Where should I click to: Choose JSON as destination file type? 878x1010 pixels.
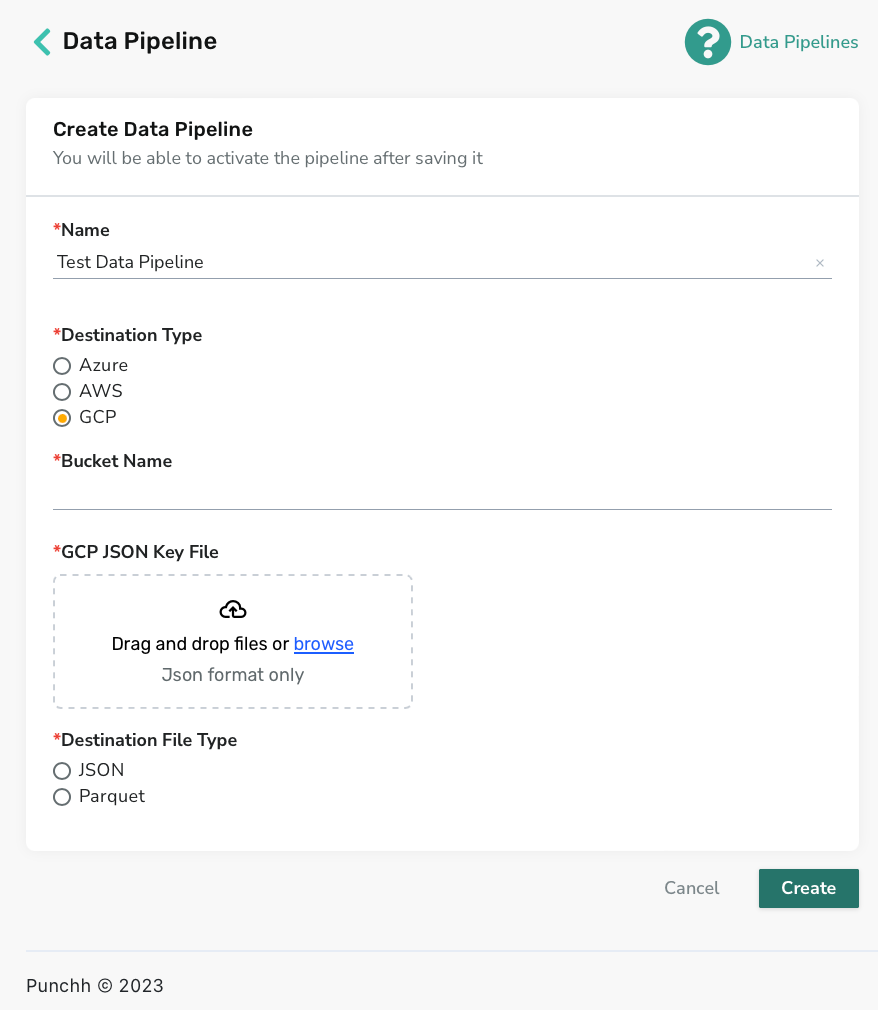[62, 771]
